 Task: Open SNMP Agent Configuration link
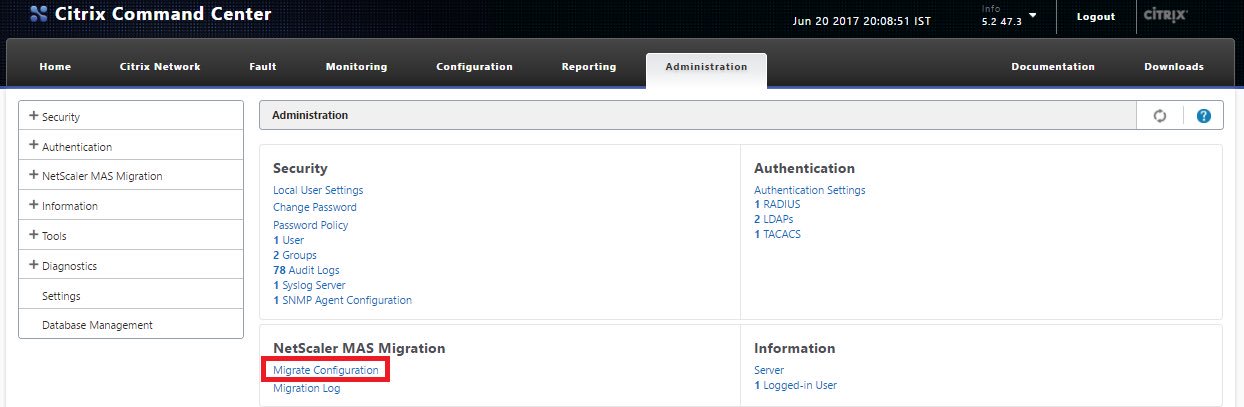click(342, 300)
